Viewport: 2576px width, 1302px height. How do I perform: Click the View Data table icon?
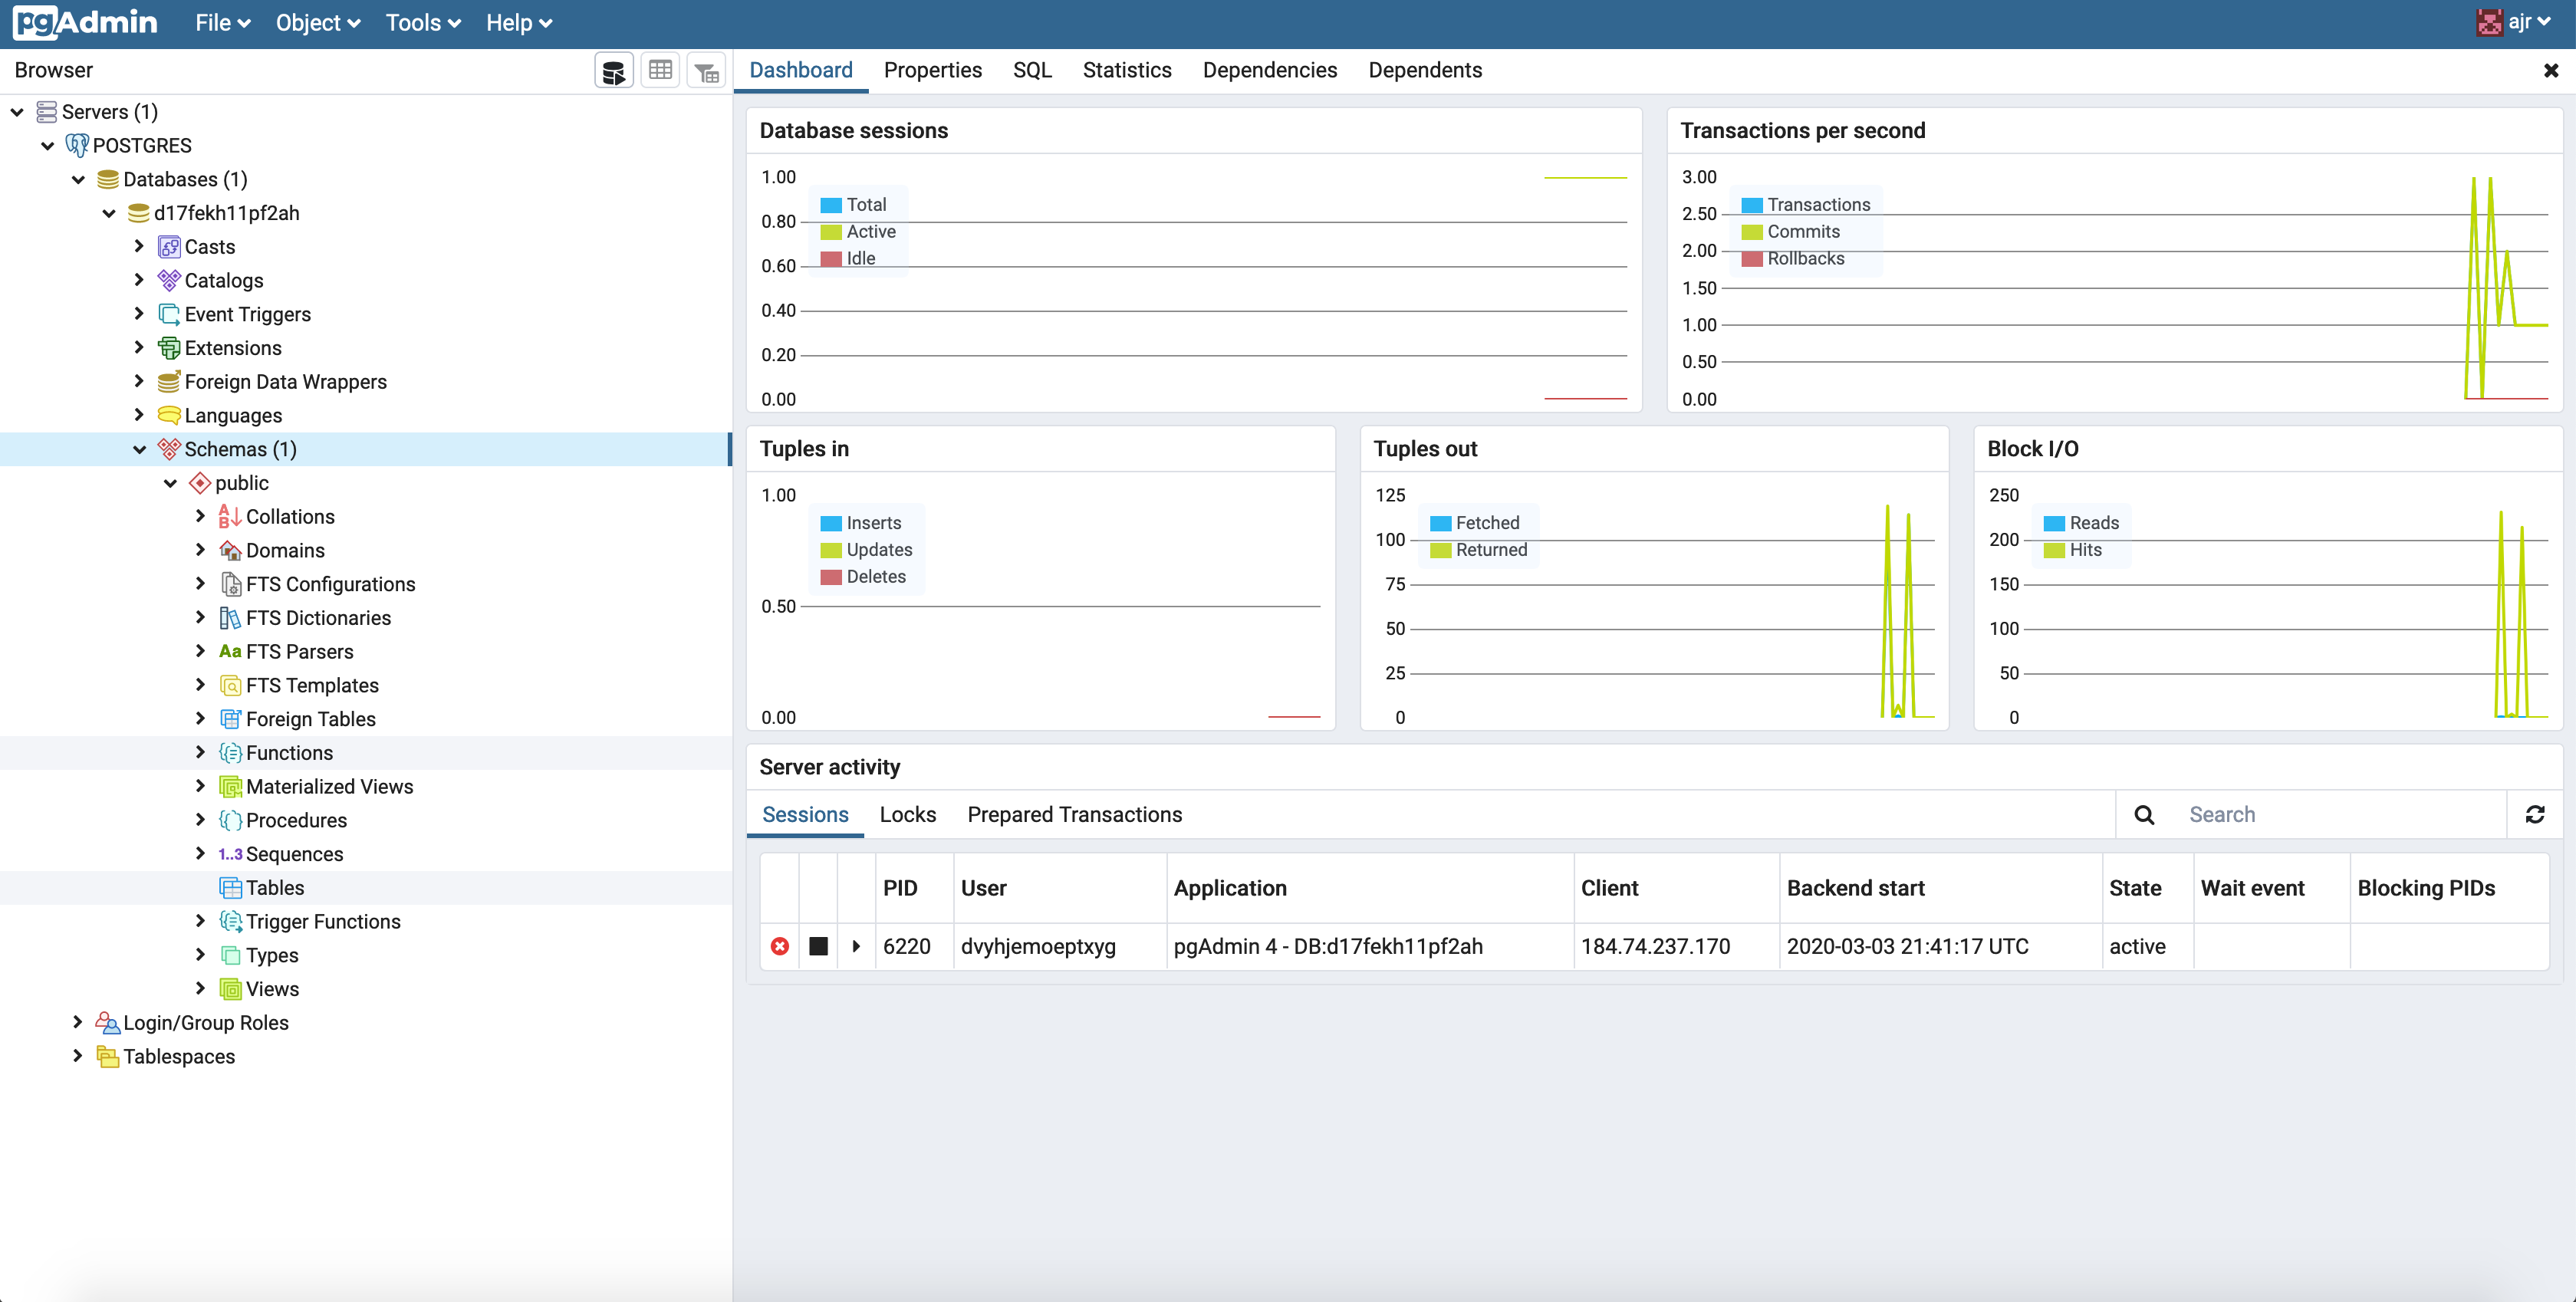tap(660, 71)
